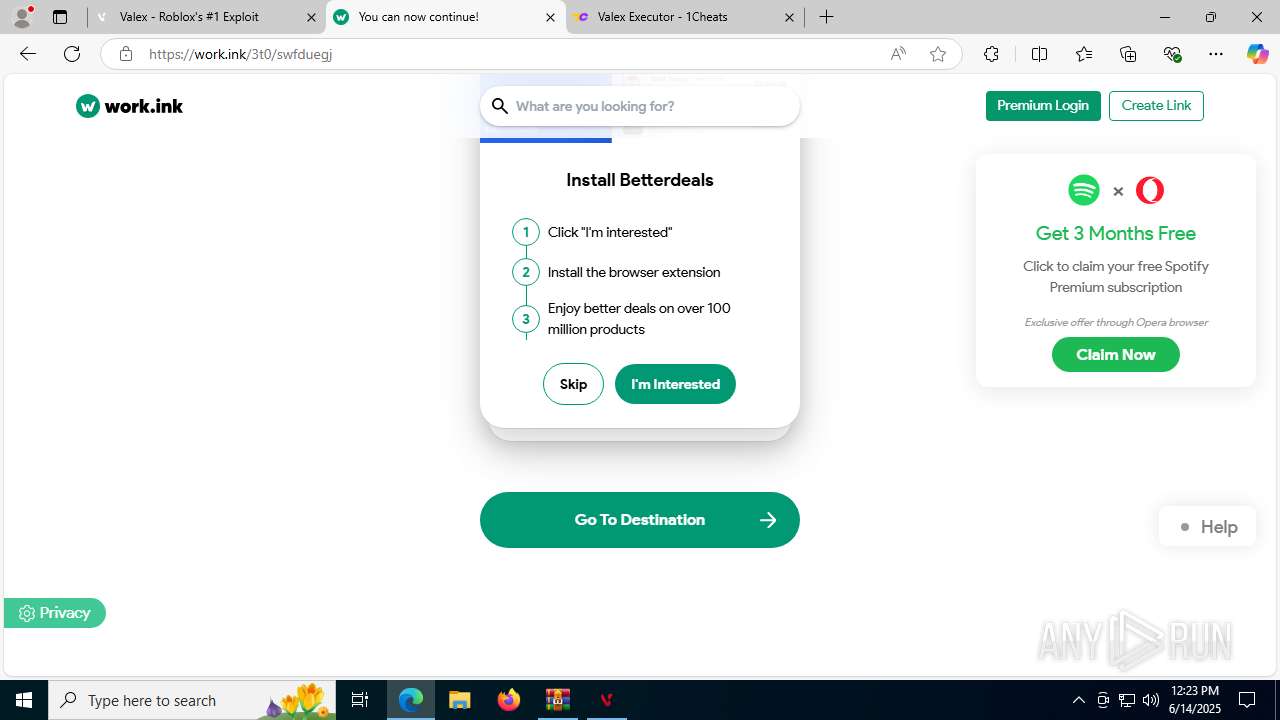1280x720 pixels.
Task: Open Premium Login
Action: click(1043, 106)
